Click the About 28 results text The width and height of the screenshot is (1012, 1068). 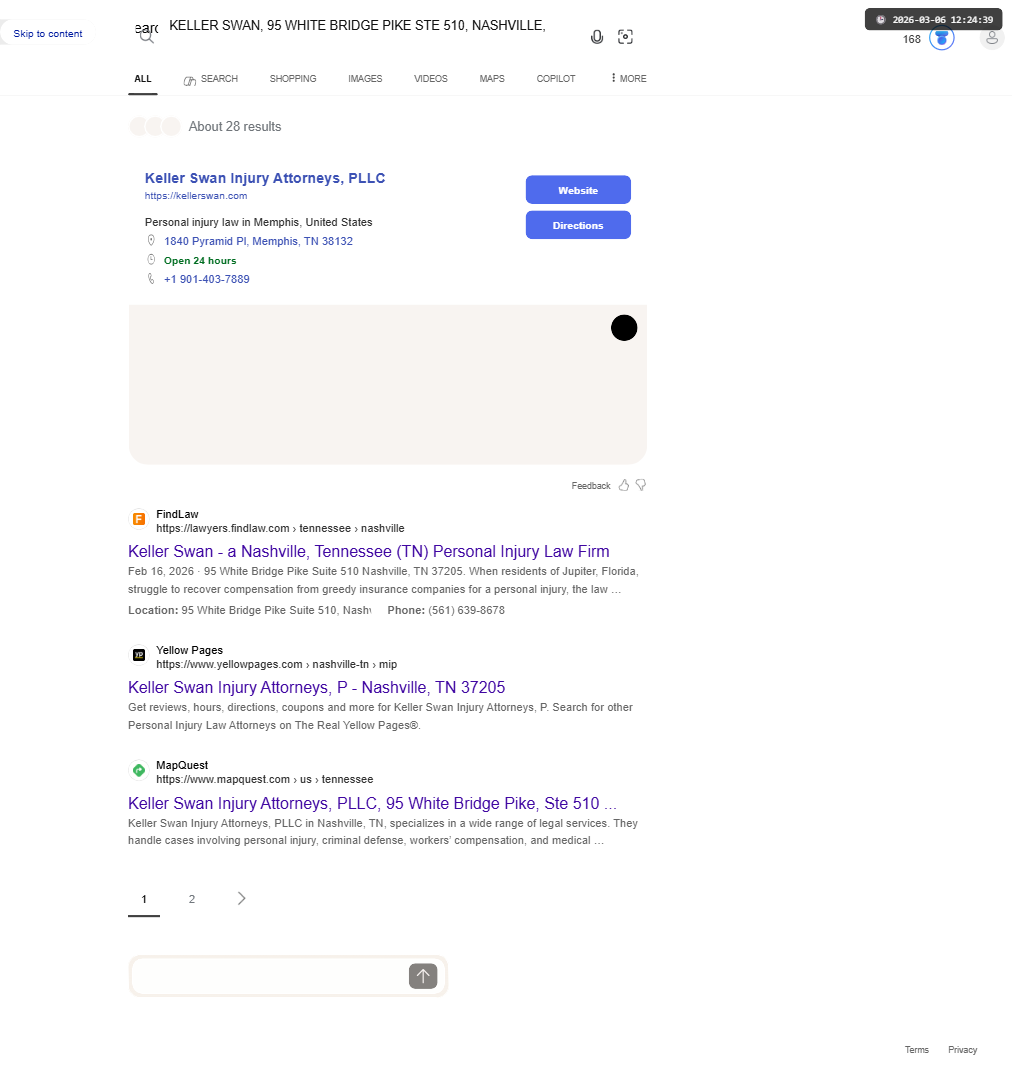[235, 127]
